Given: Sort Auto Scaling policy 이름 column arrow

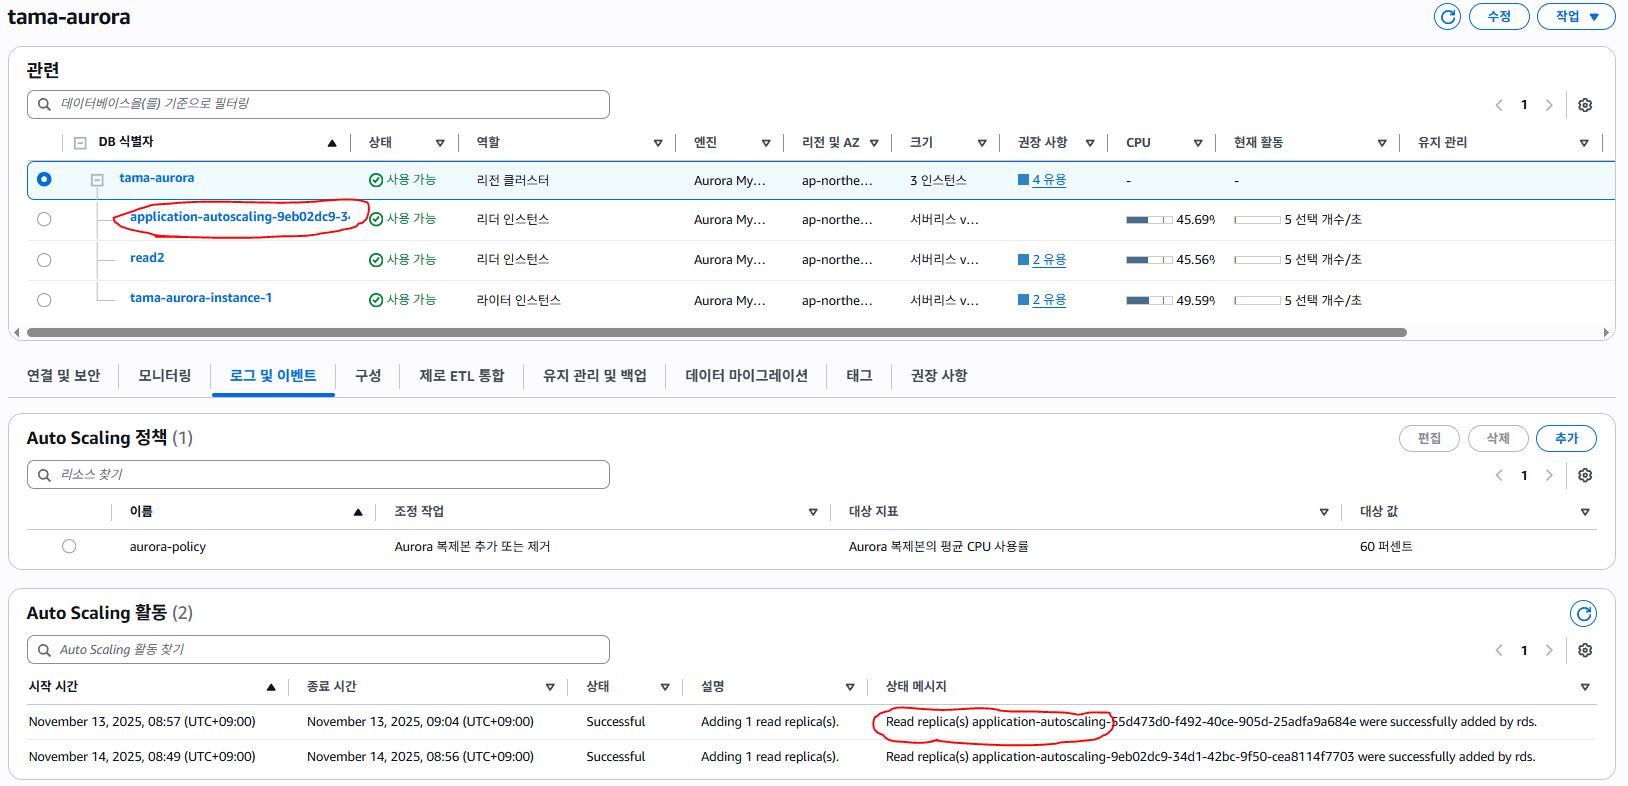Looking at the screenshot, I should [358, 512].
